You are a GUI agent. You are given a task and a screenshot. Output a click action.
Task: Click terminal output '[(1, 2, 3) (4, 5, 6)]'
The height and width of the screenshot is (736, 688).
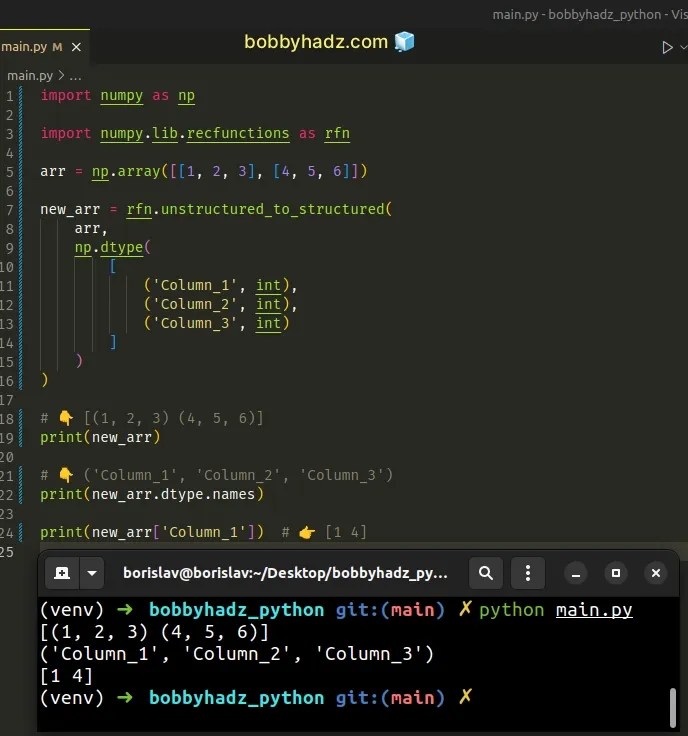pos(154,632)
